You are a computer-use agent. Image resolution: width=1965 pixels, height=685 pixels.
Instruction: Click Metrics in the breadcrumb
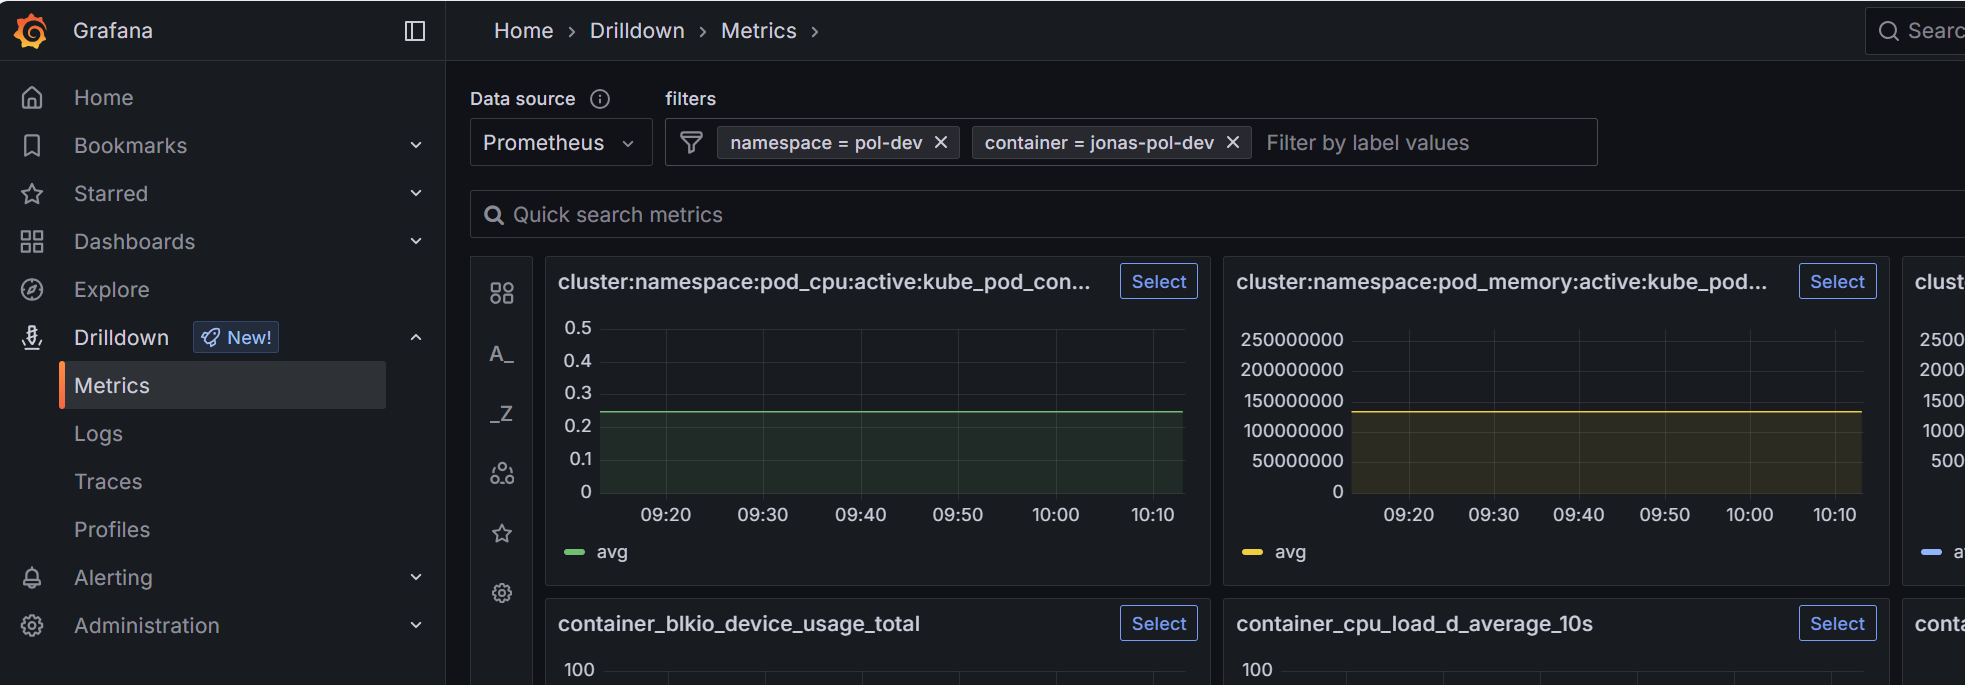click(759, 31)
